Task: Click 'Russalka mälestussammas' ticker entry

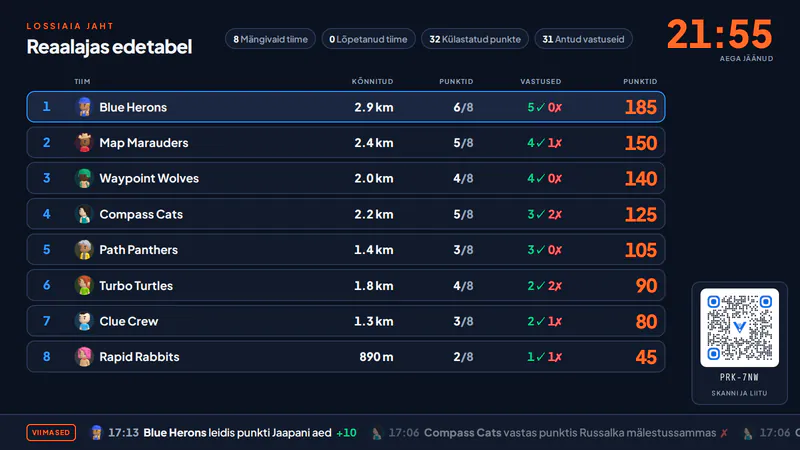Action: pyautogui.click(x=647, y=433)
